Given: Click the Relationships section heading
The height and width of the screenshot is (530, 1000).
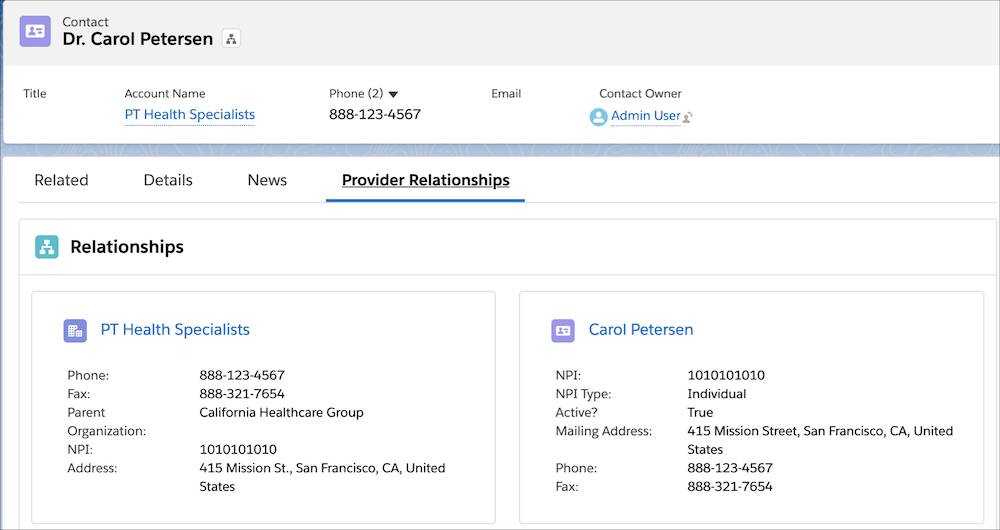Looking at the screenshot, I should 127,247.
